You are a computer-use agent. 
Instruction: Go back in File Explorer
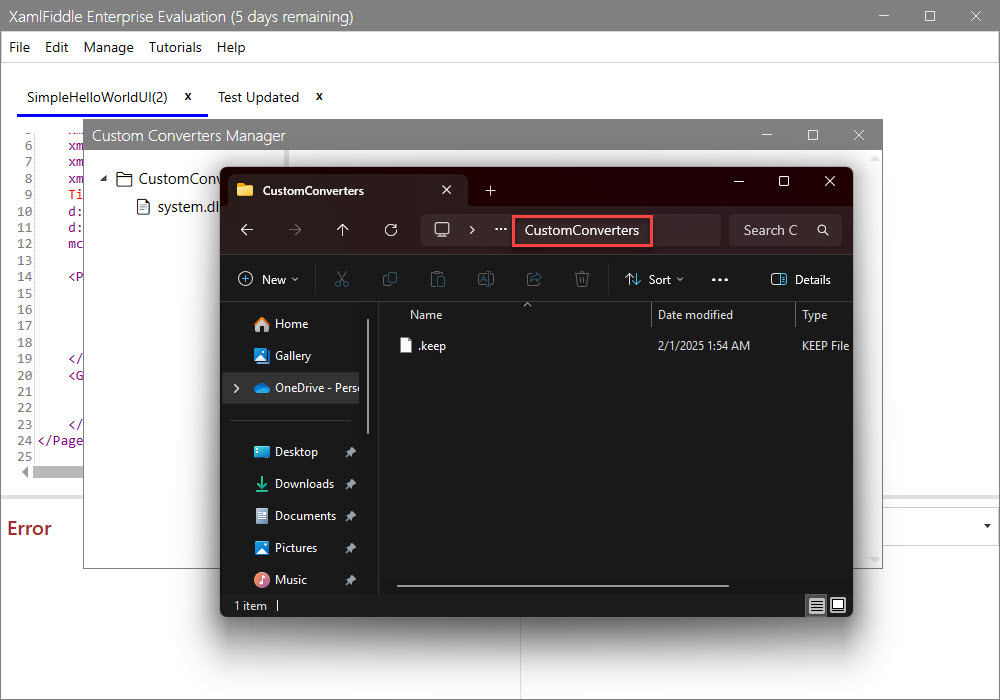247,230
